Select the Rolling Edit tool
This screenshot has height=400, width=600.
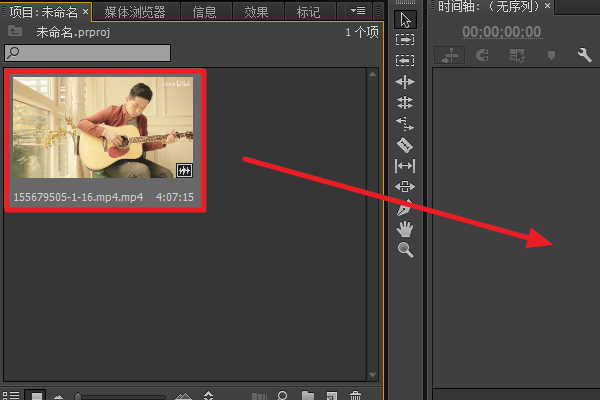(405, 103)
